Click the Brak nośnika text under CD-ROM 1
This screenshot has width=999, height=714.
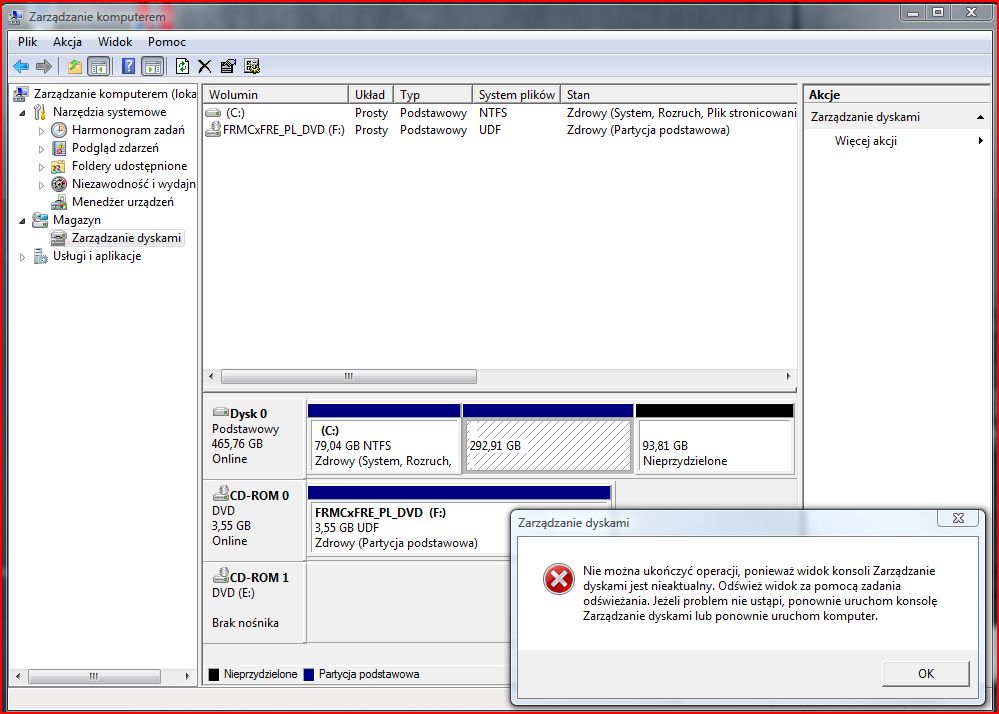(x=245, y=623)
